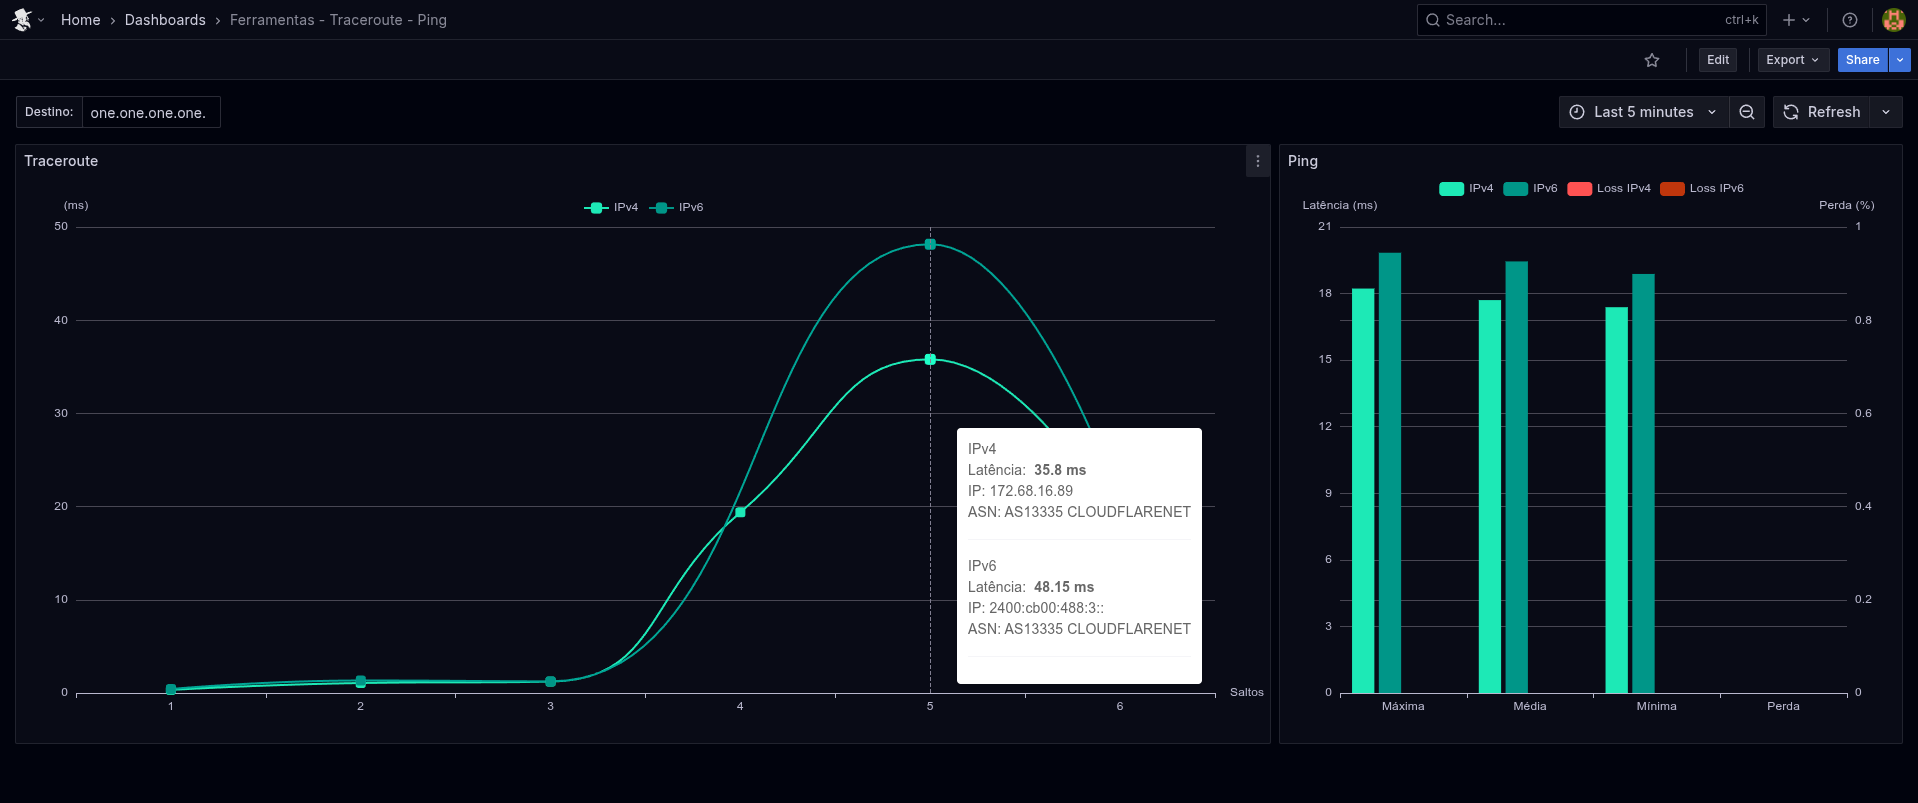The height and width of the screenshot is (803, 1918).
Task: Star this dashboard as favorite
Action: [x=1652, y=60]
